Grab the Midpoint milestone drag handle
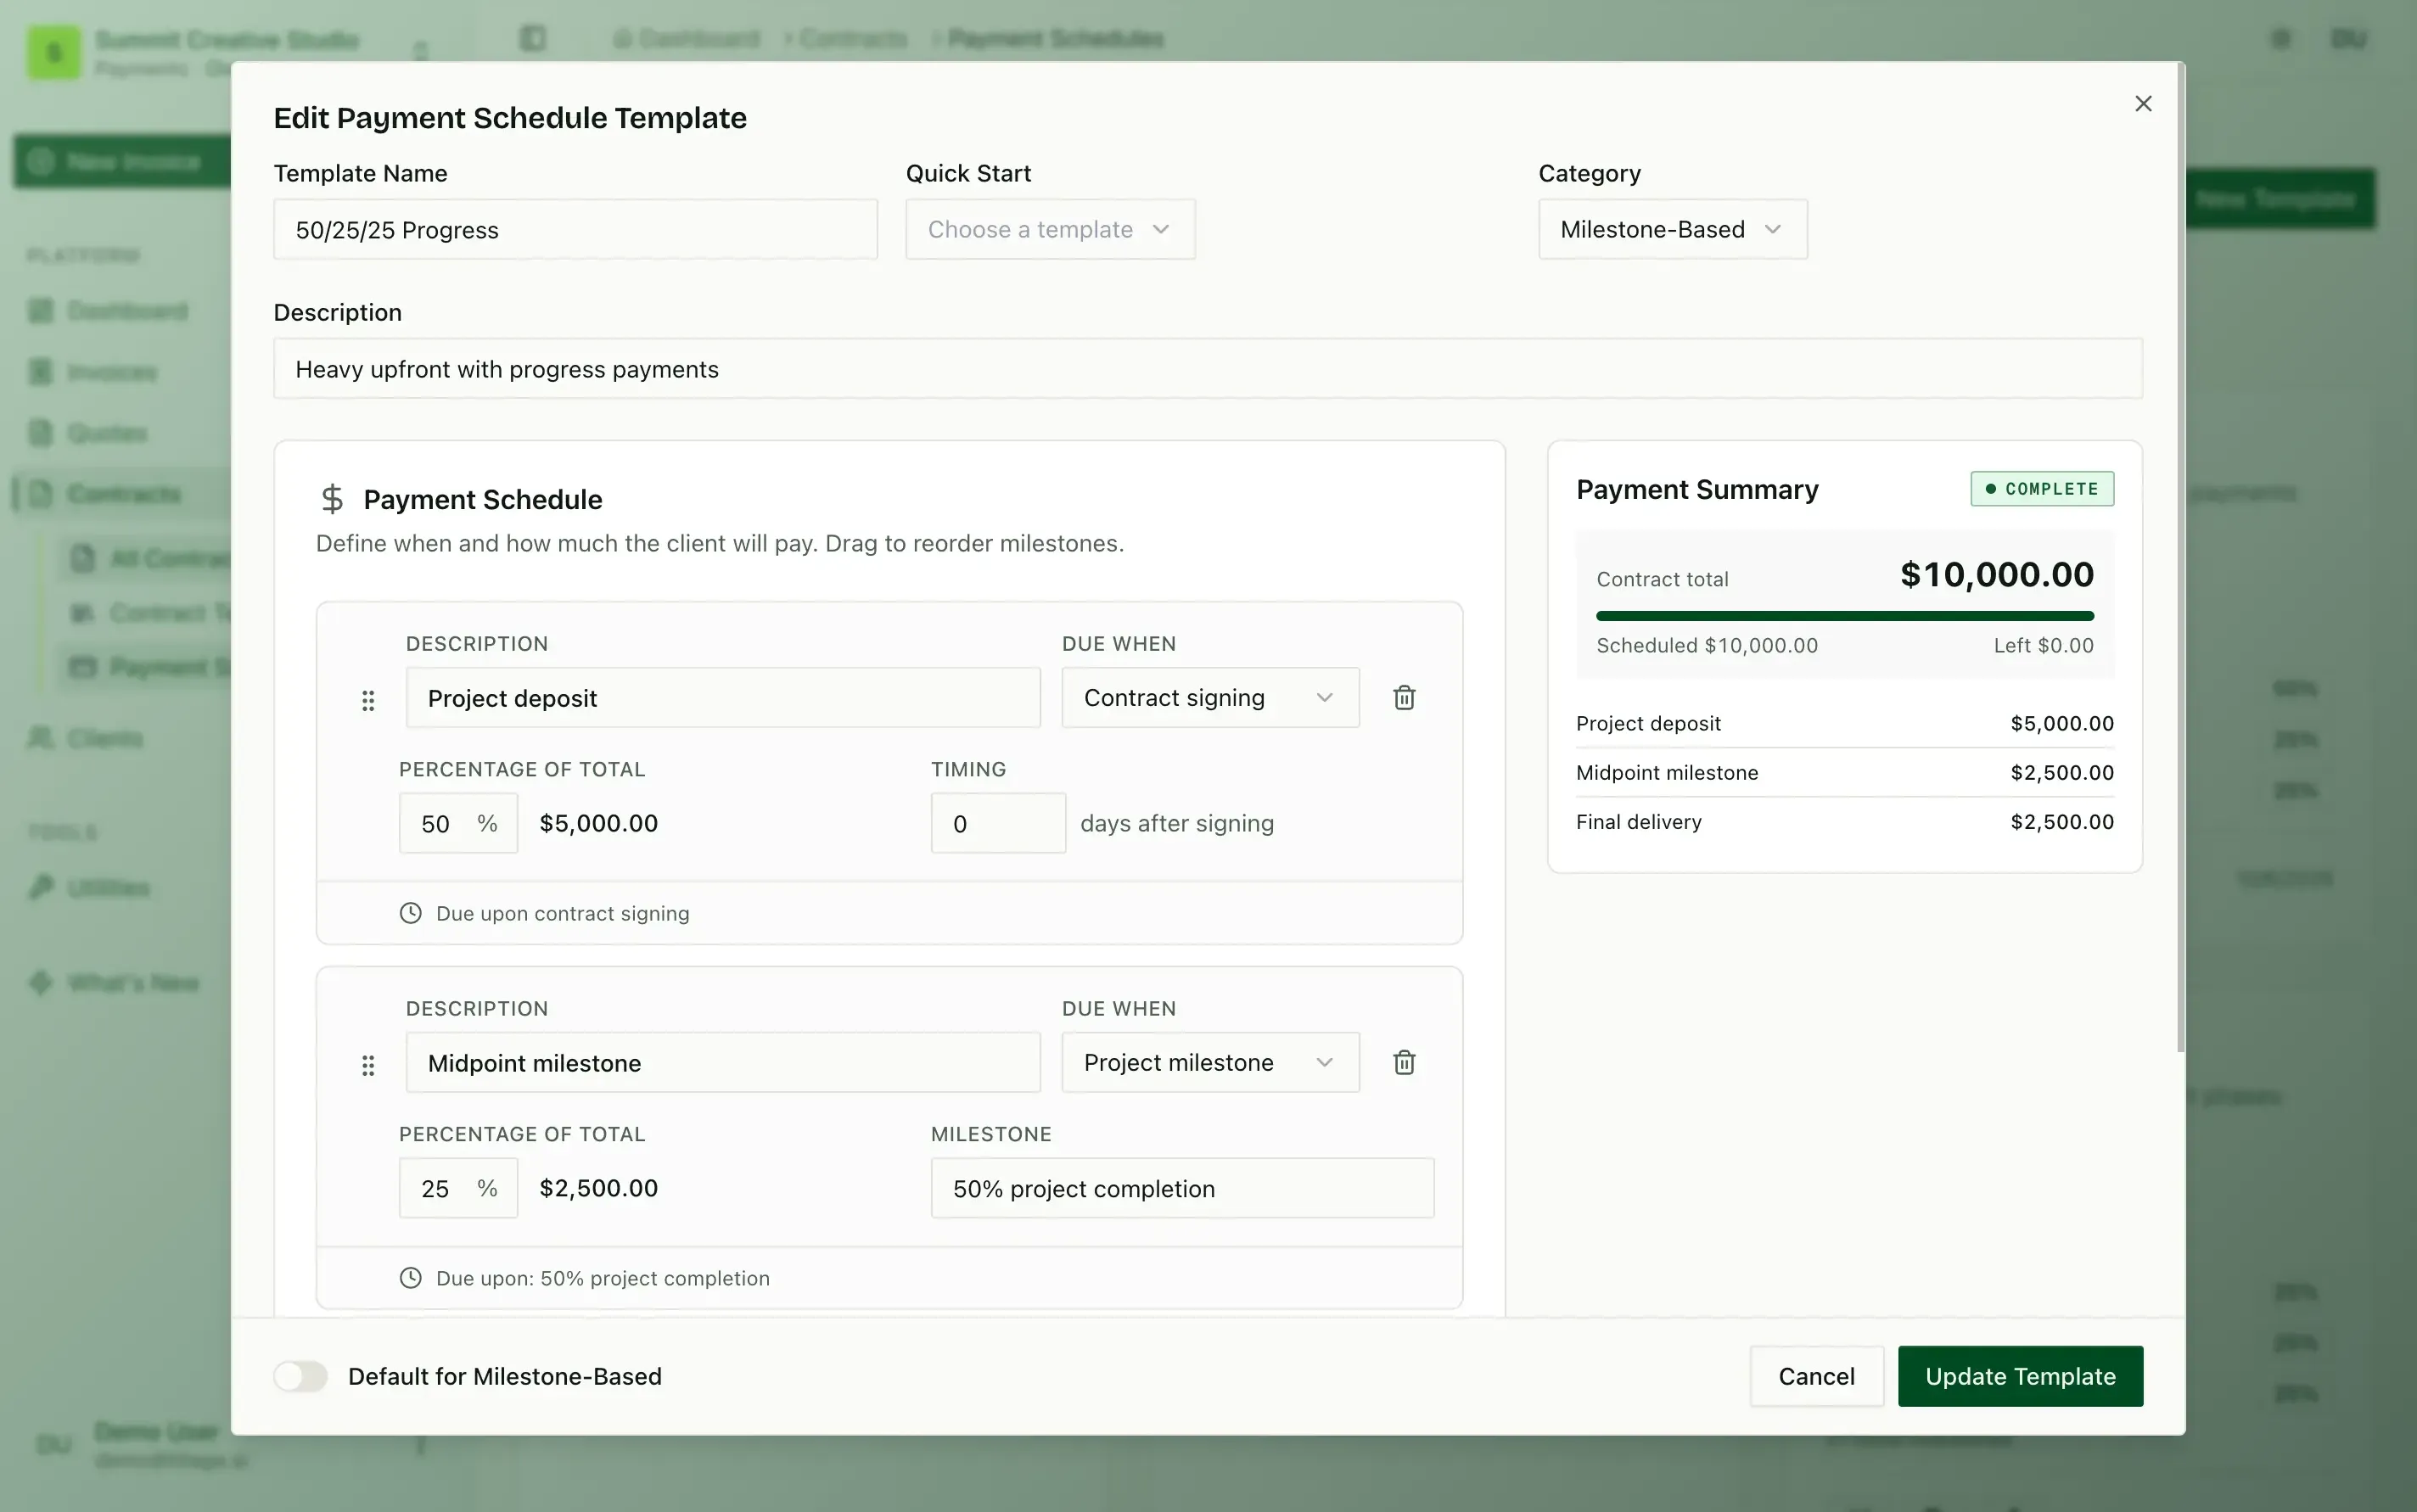The image size is (2417, 1512). point(368,1065)
